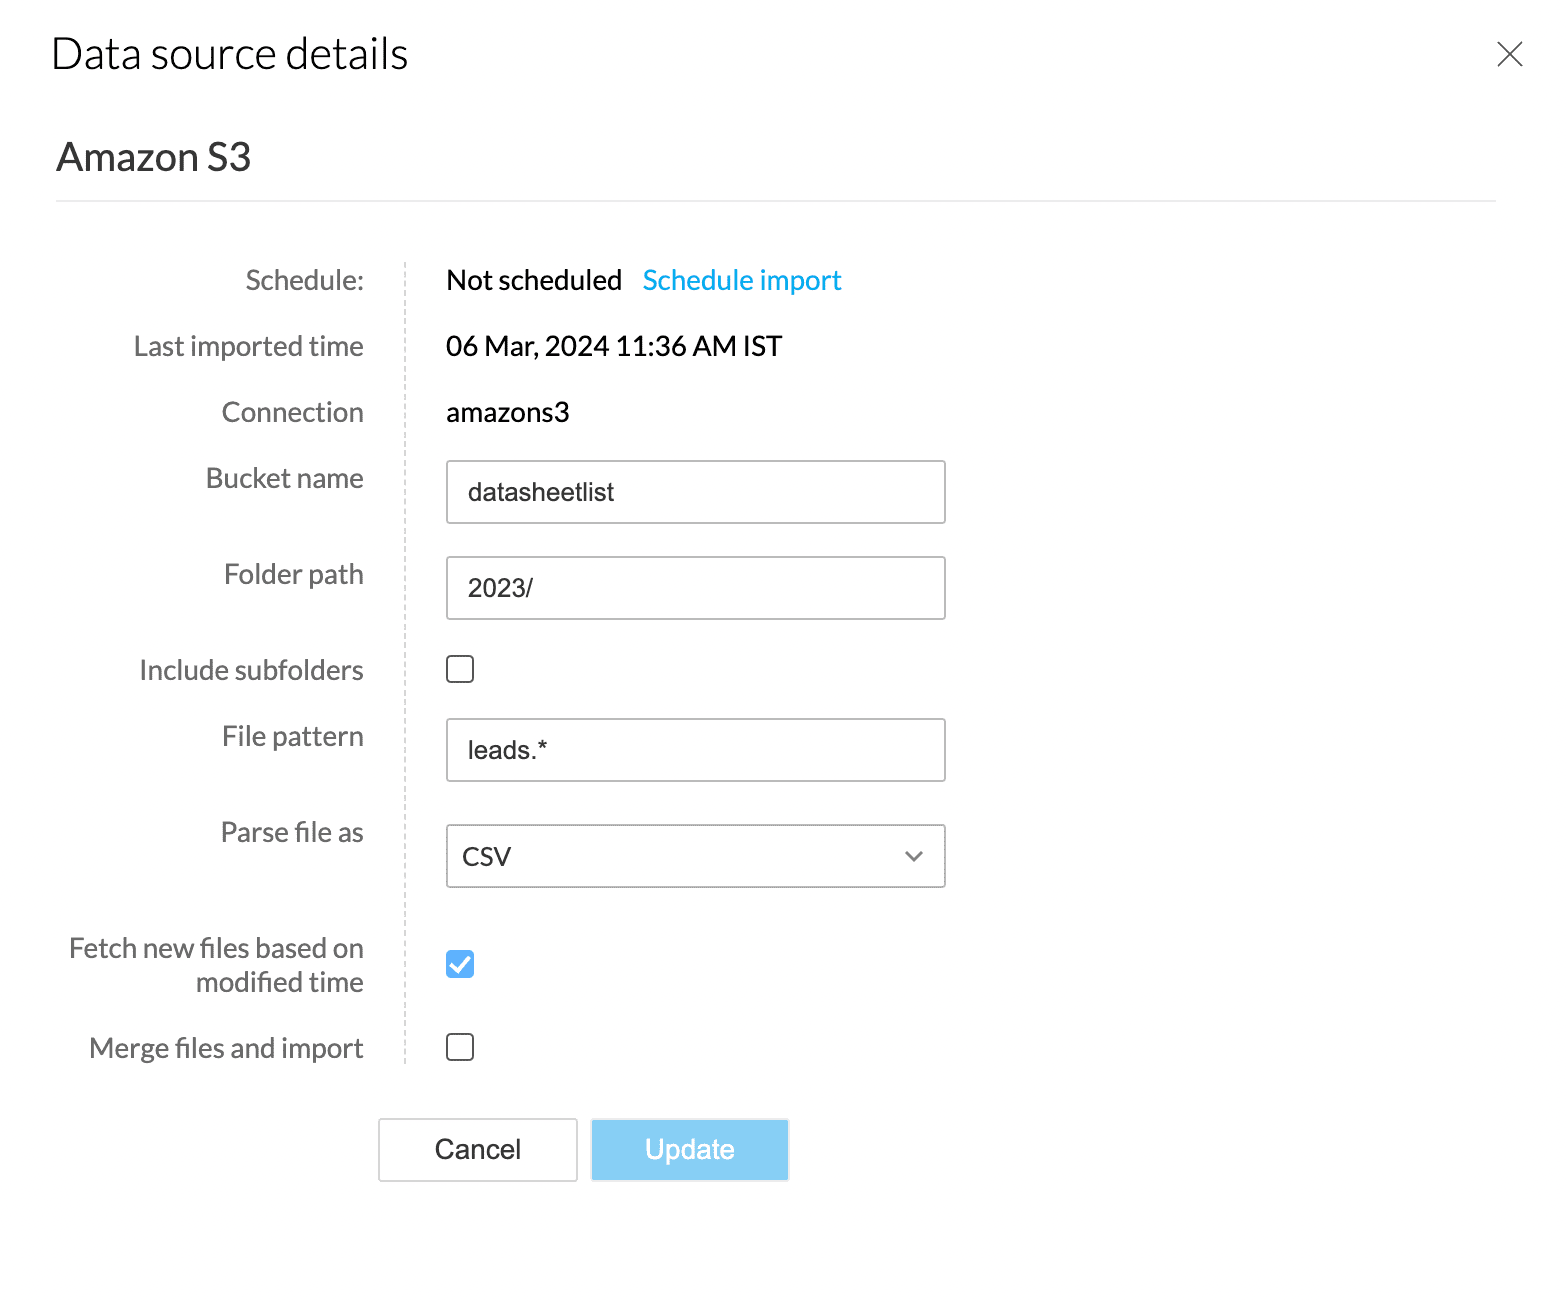Select the File pattern text box
Viewport: 1566px width, 1302px height.
coord(695,750)
